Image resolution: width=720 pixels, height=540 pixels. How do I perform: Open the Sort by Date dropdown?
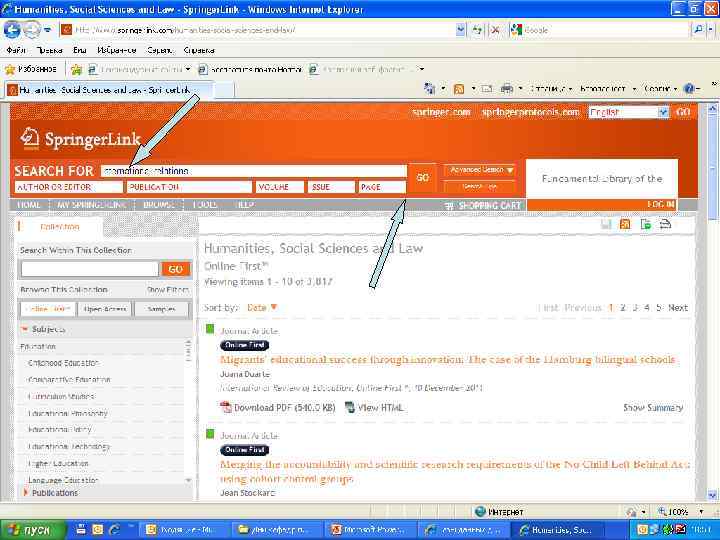click(262, 308)
